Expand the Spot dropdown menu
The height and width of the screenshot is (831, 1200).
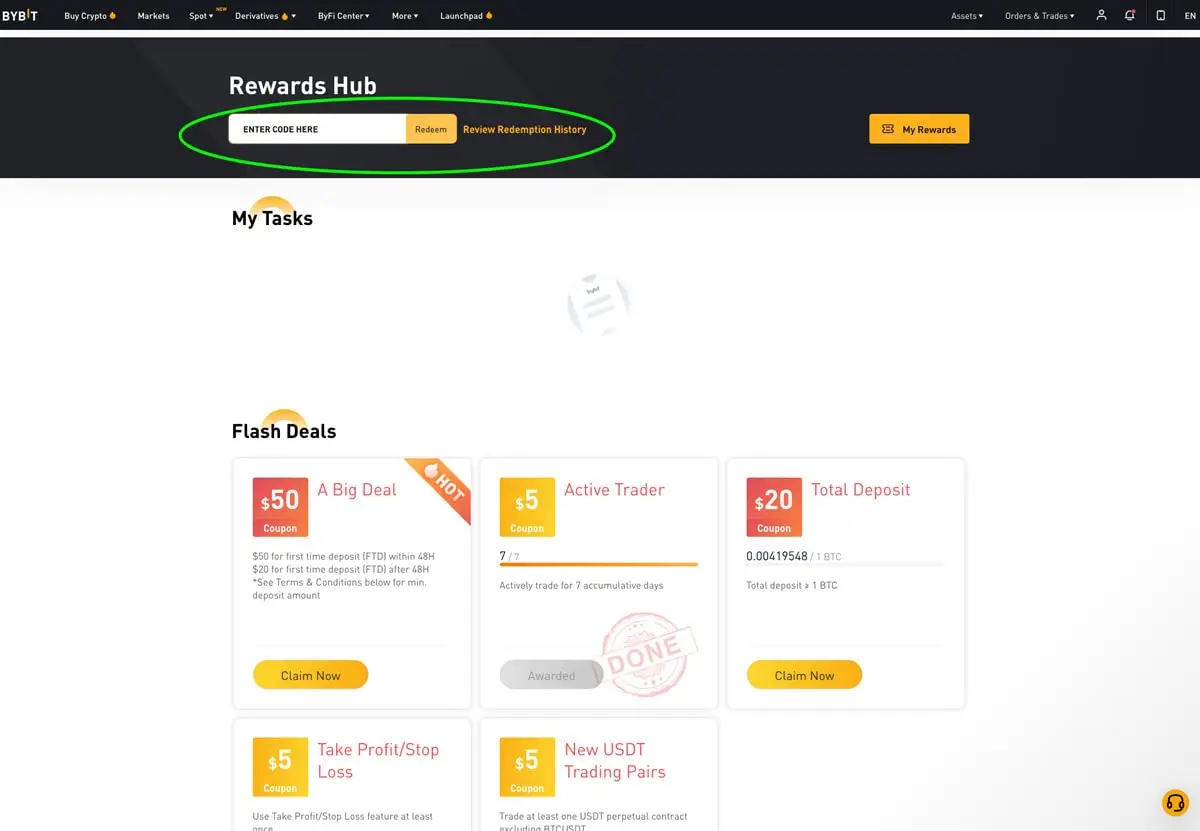click(x=201, y=16)
